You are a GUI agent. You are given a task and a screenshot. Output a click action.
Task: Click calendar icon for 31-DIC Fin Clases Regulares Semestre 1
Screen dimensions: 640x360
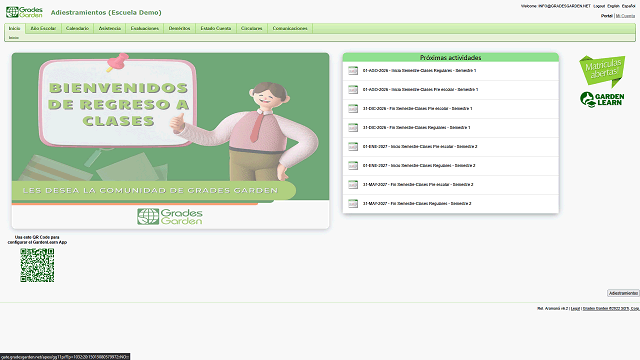pos(353,128)
